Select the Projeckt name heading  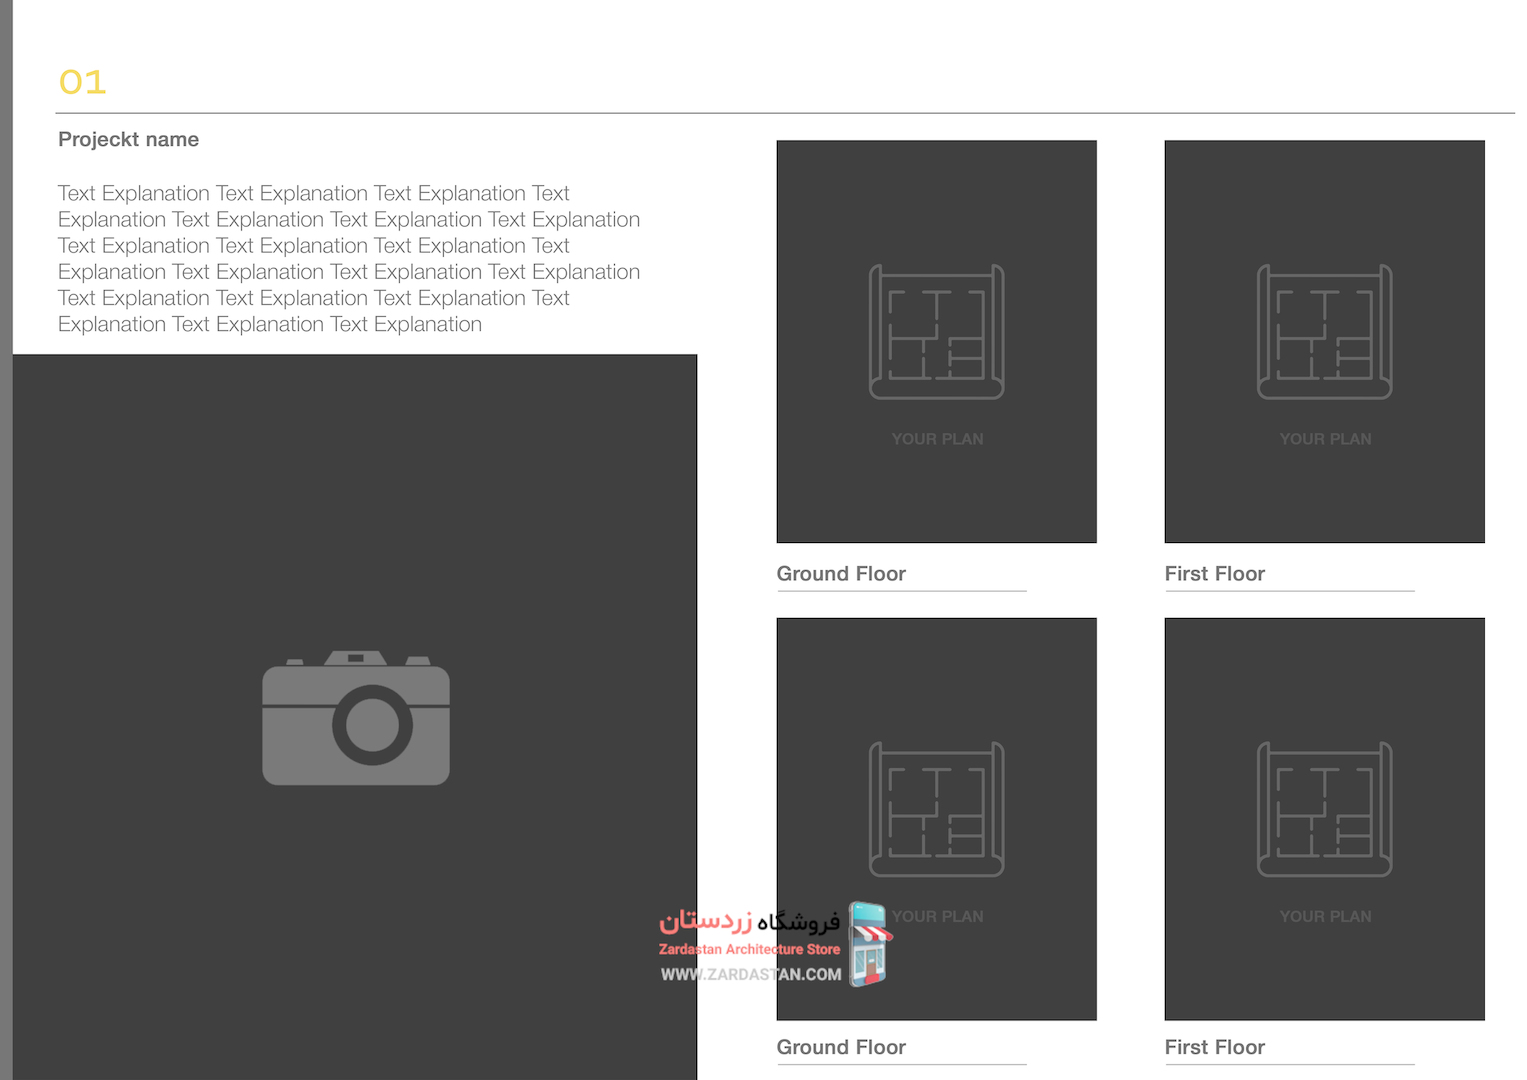pos(128,140)
